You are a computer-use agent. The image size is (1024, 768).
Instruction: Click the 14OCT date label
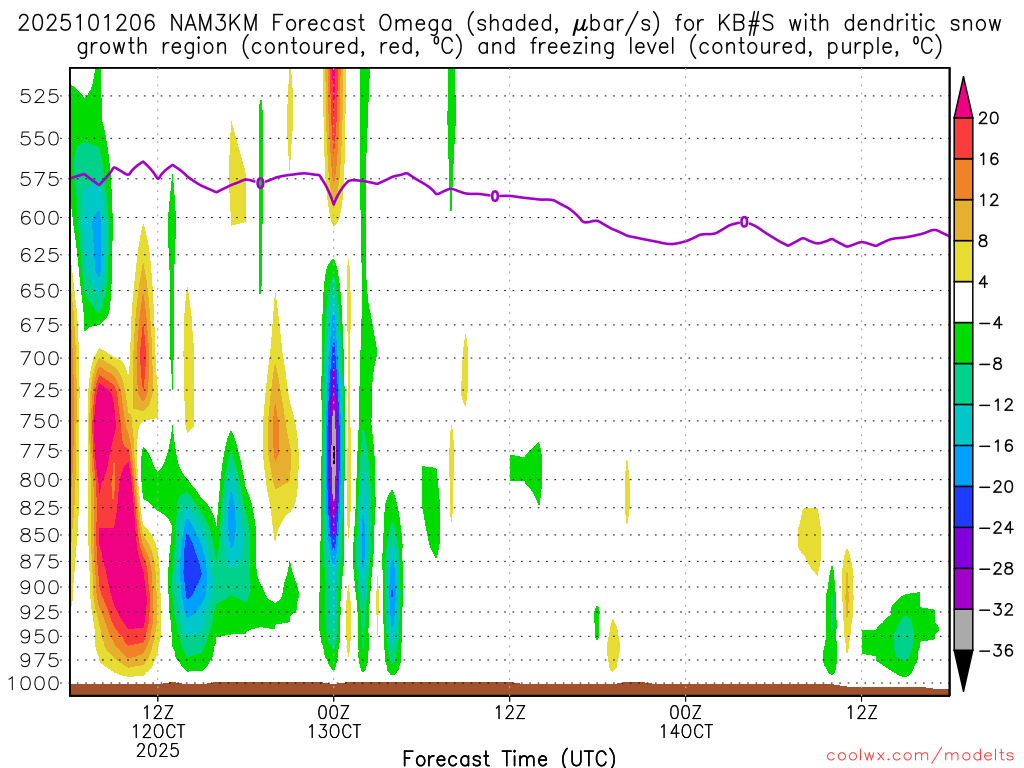686,731
